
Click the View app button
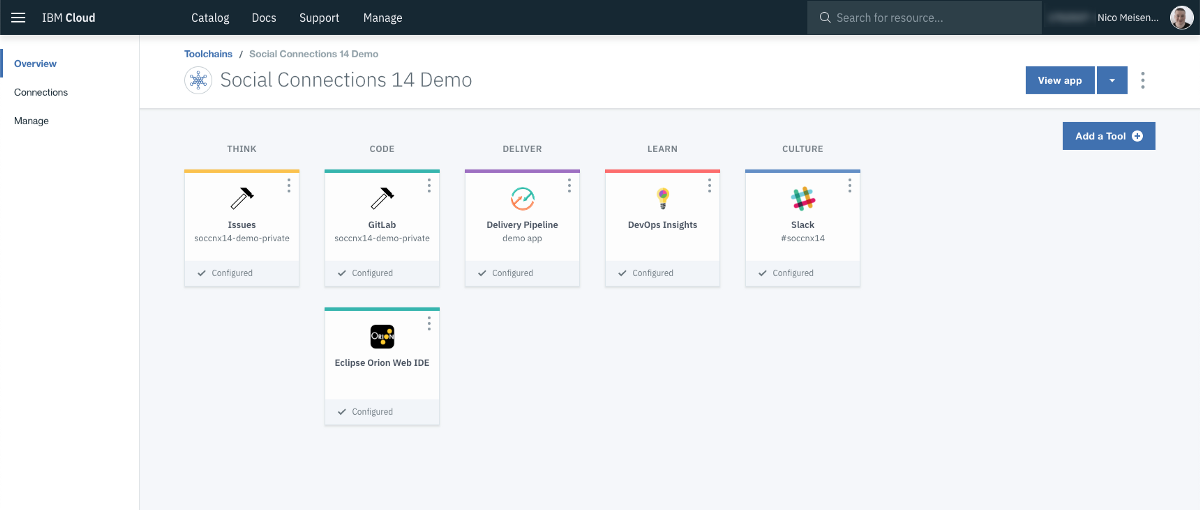click(1060, 80)
